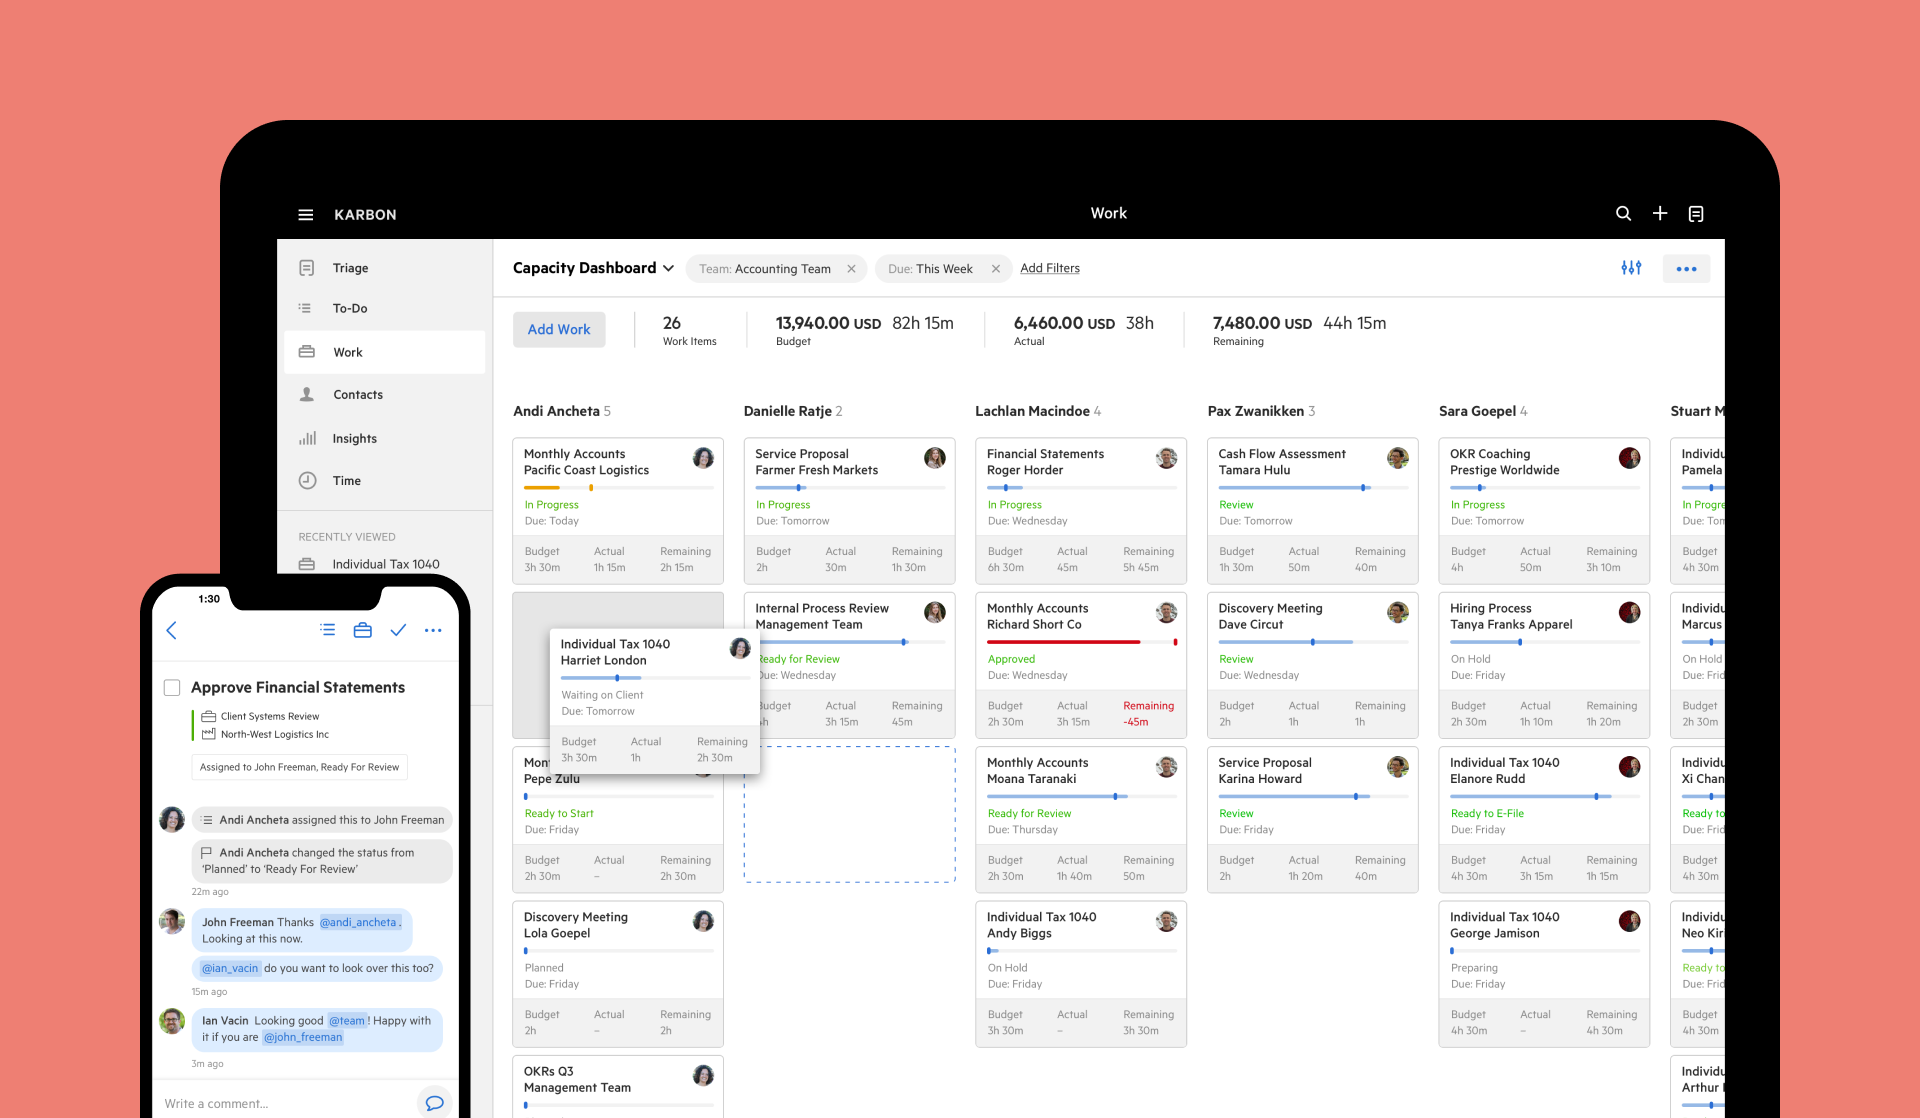Click the hamburger menu icon

coord(306,213)
